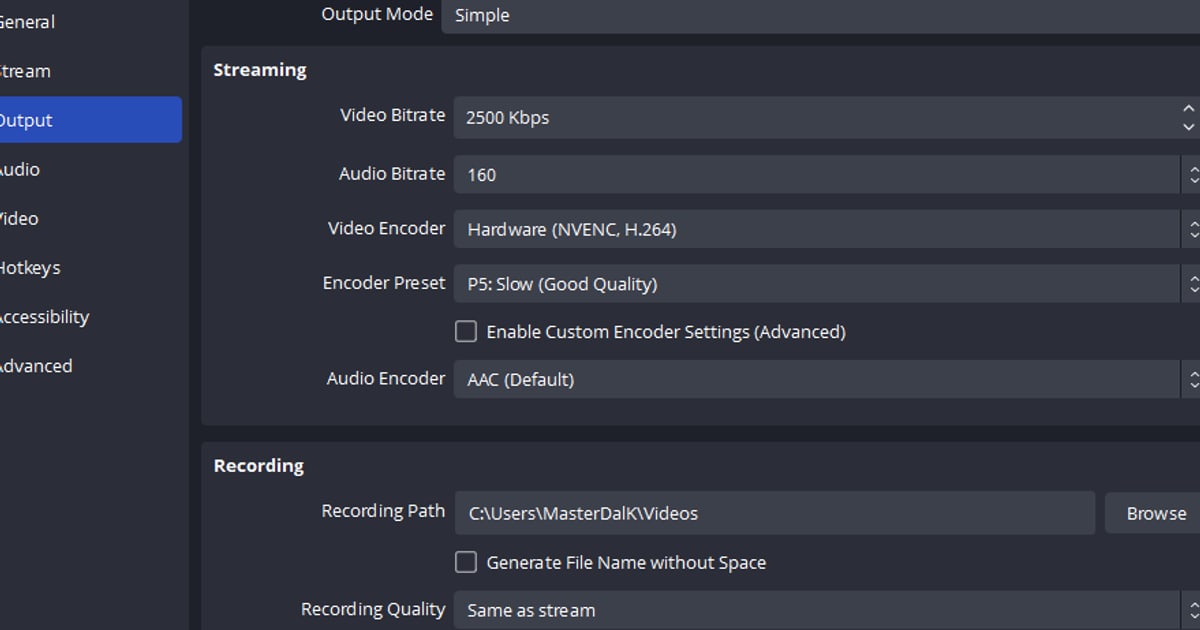Switch to the Advanced settings section
This screenshot has height=630, width=1200.
(36, 366)
